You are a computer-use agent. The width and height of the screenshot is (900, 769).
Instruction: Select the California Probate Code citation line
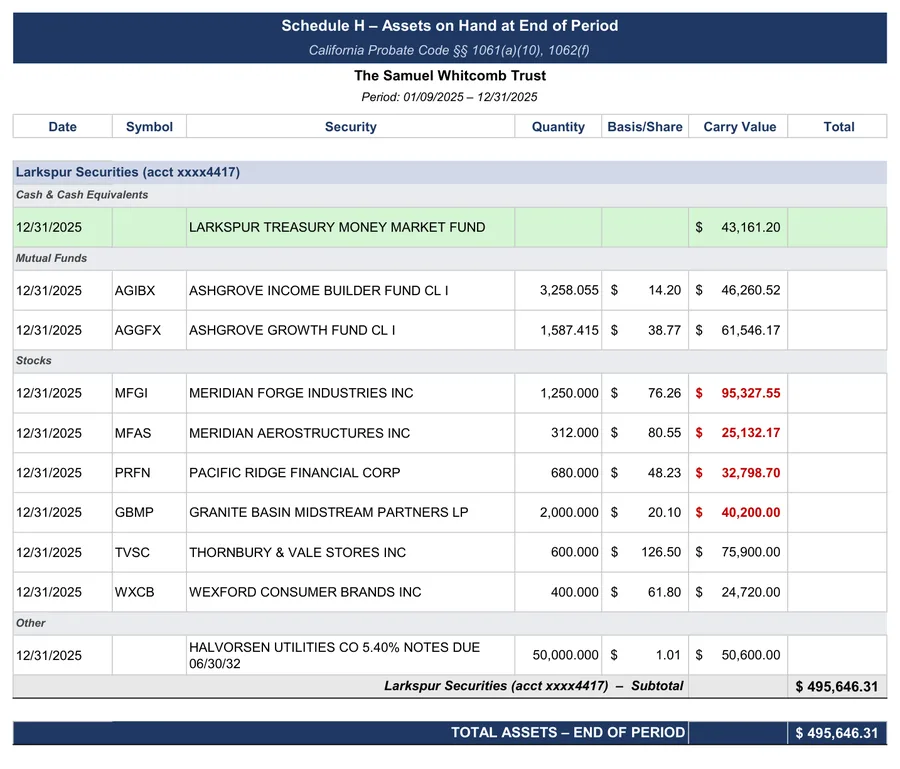pos(449,51)
